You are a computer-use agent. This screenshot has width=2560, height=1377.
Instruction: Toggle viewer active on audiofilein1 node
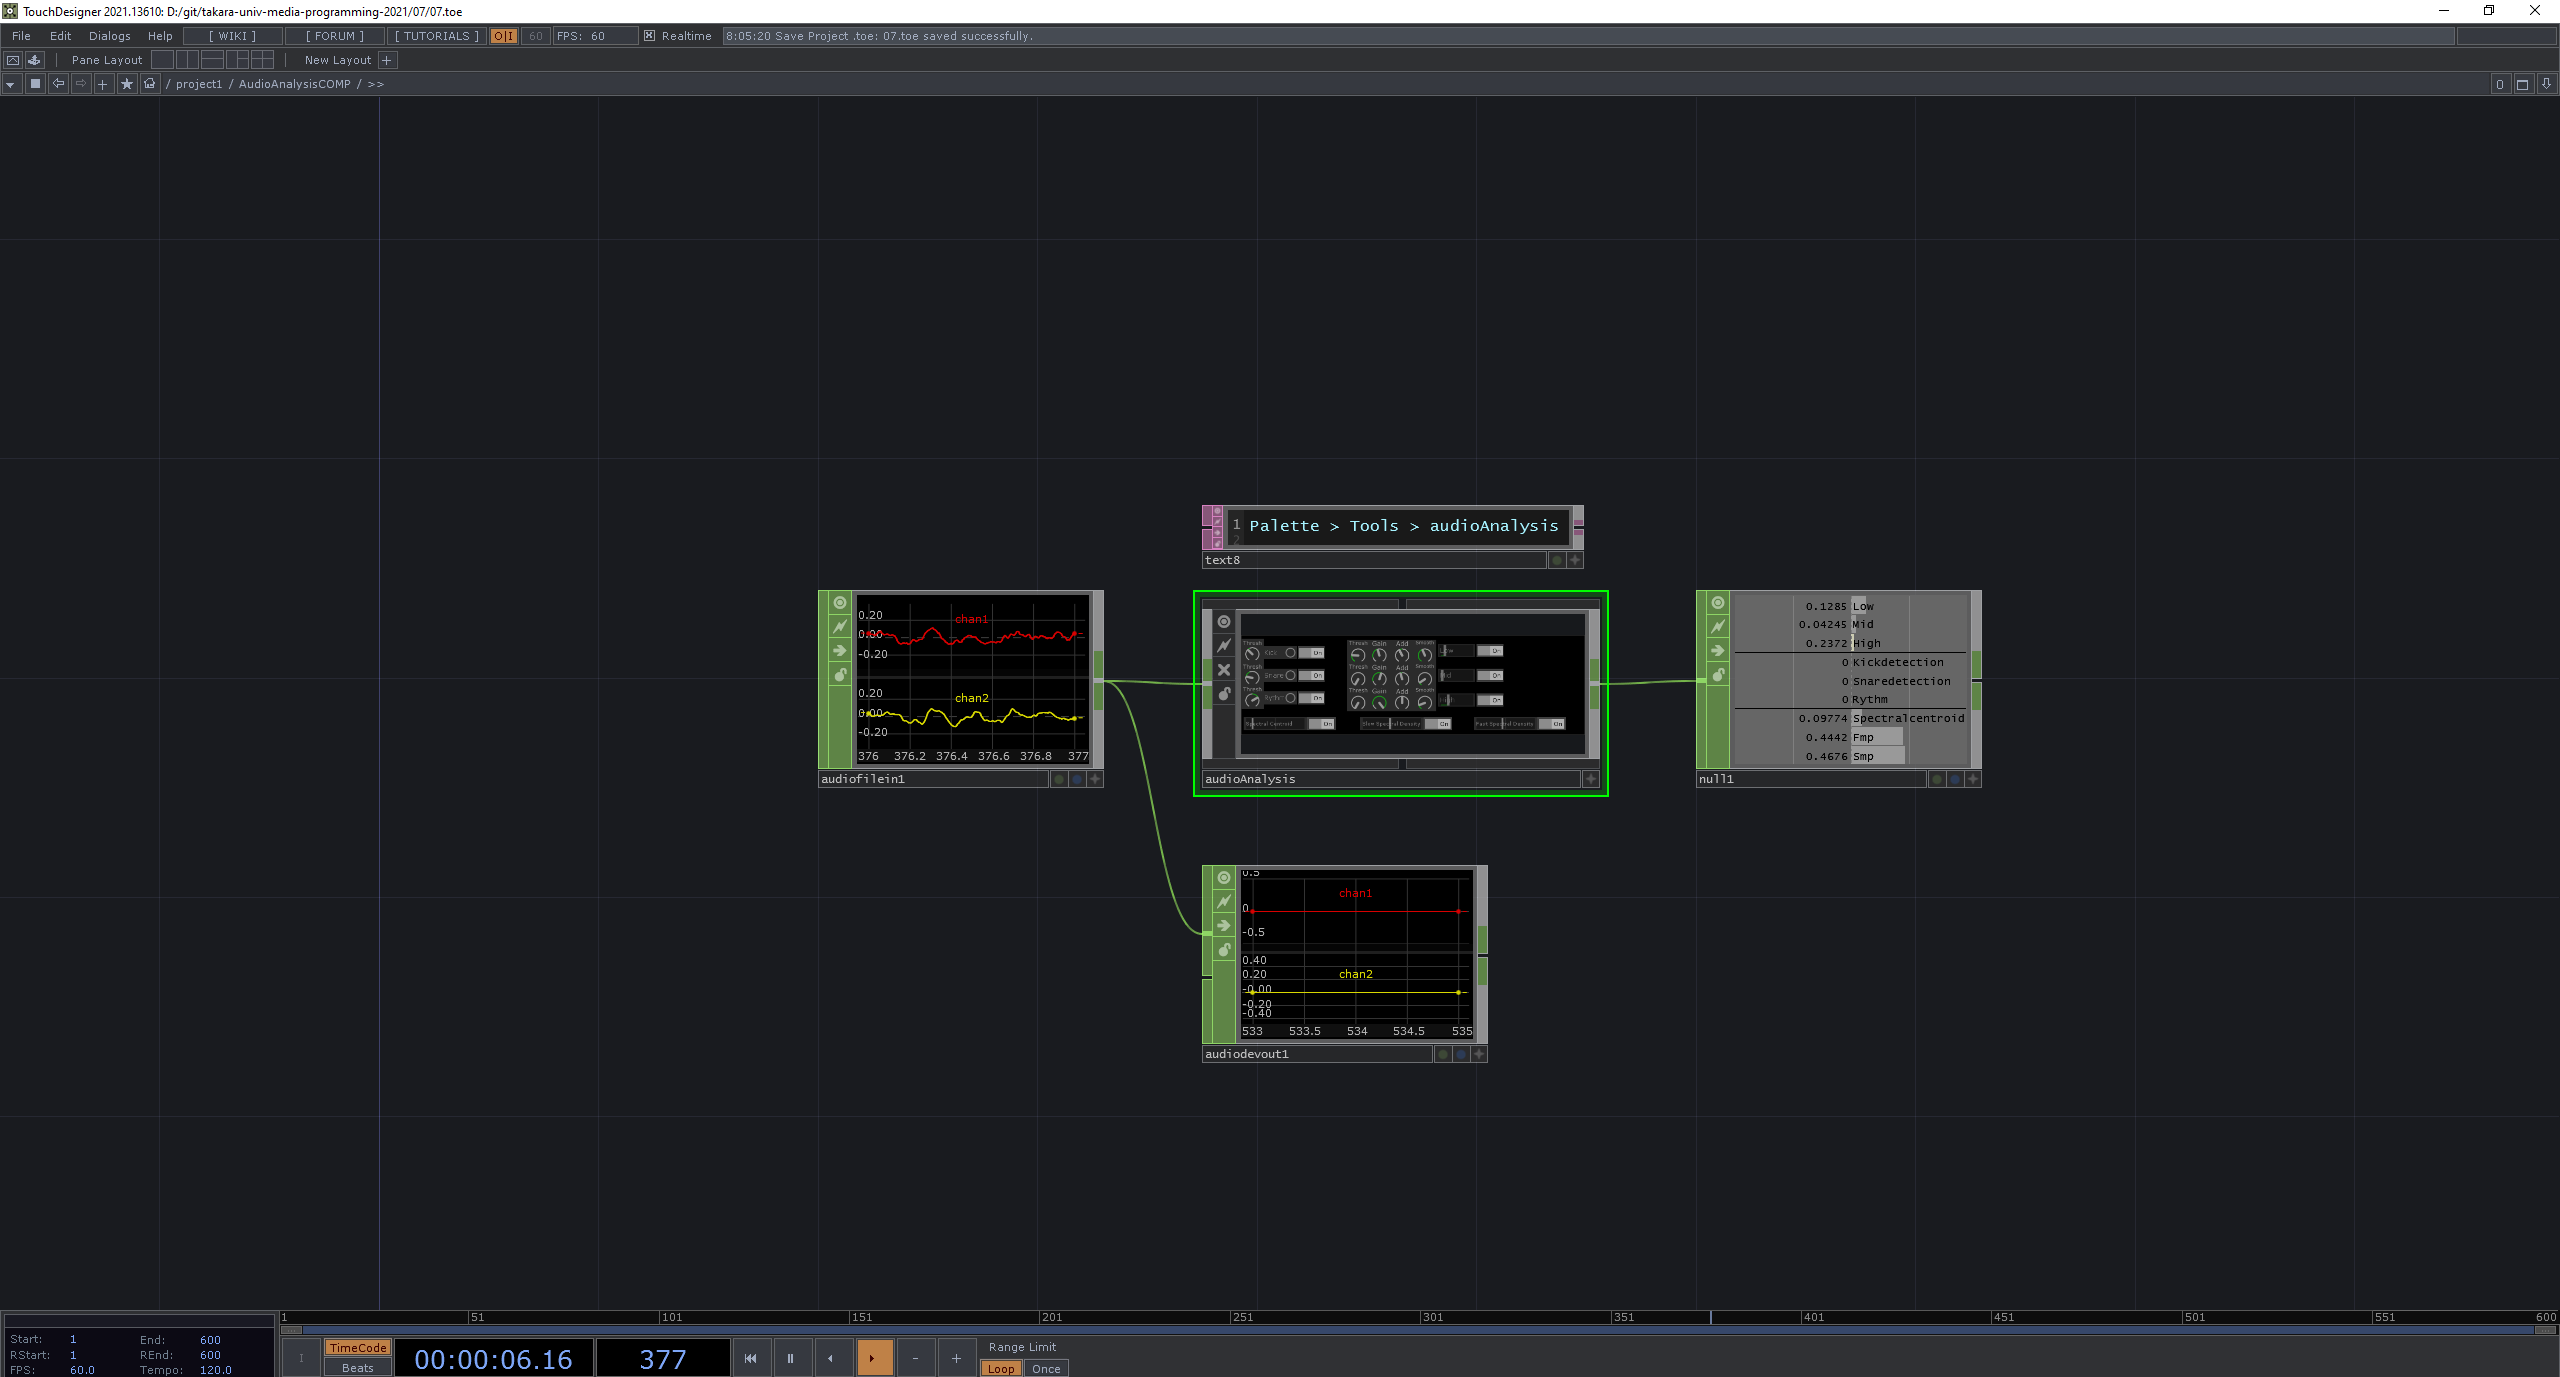pyautogui.click(x=840, y=603)
